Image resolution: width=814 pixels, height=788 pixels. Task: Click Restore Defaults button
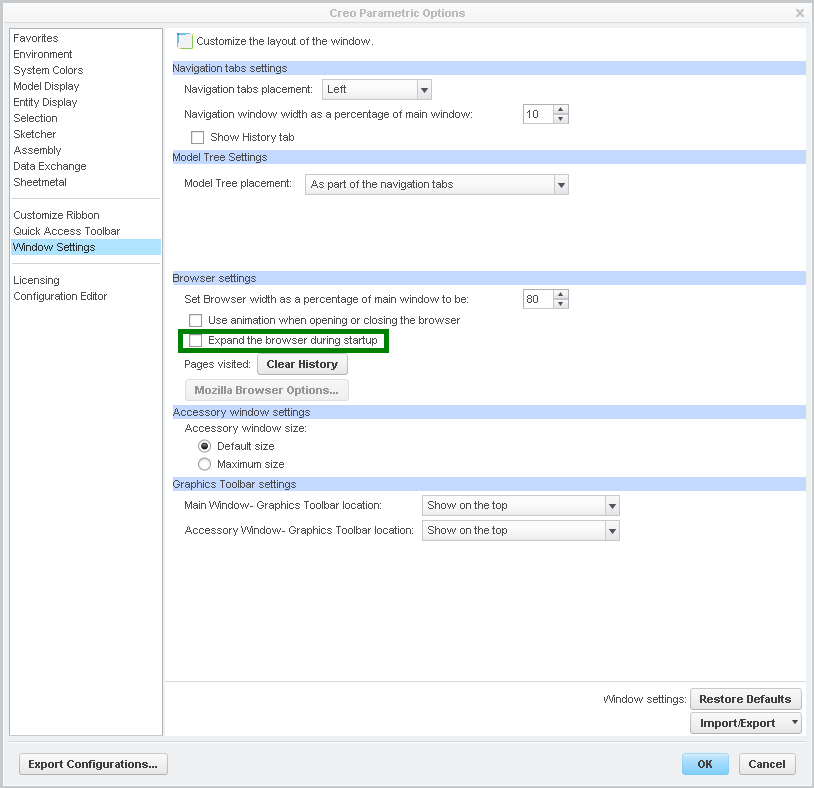pyautogui.click(x=745, y=699)
